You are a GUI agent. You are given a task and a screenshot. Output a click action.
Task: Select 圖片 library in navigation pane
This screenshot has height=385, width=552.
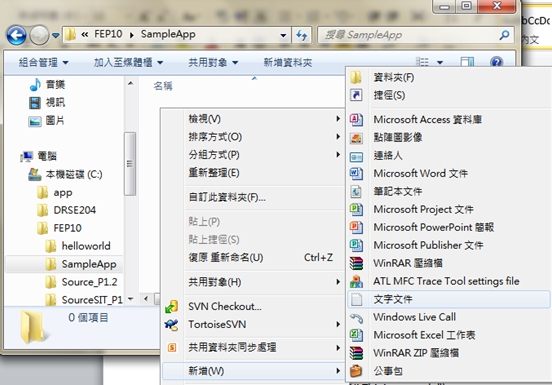pyautogui.click(x=46, y=121)
